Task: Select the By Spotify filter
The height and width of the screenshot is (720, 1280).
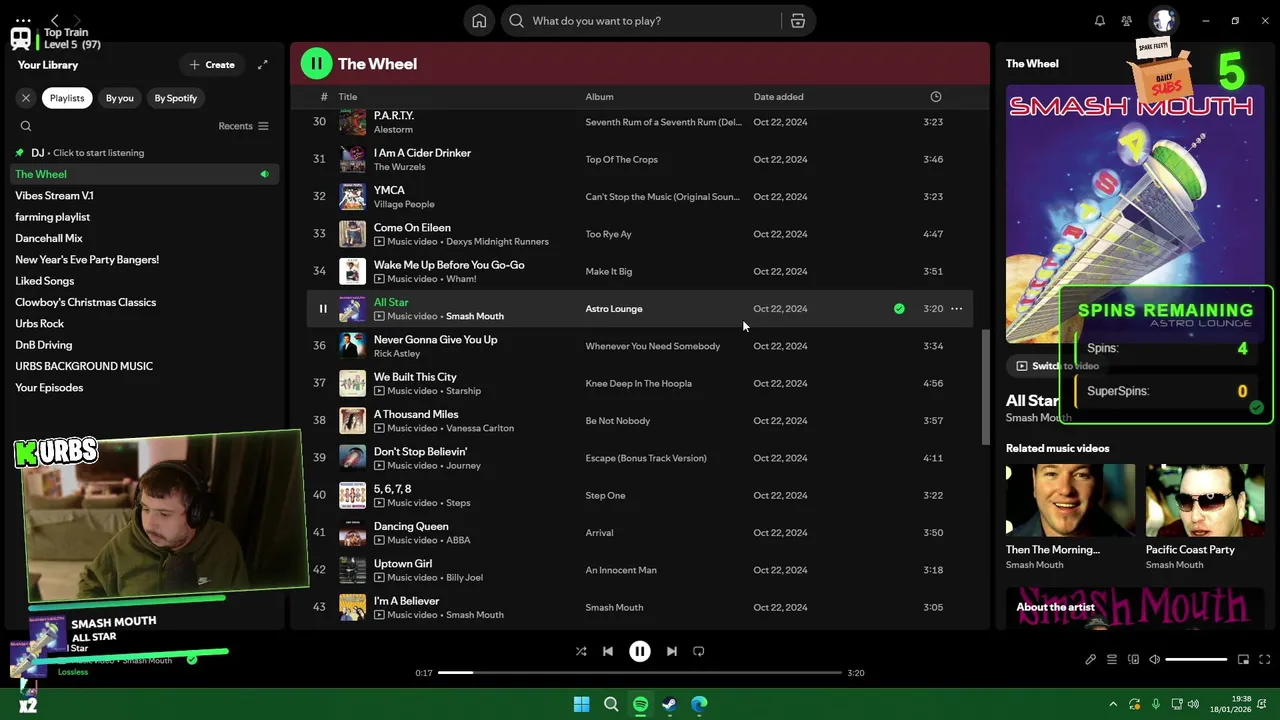Action: click(176, 98)
